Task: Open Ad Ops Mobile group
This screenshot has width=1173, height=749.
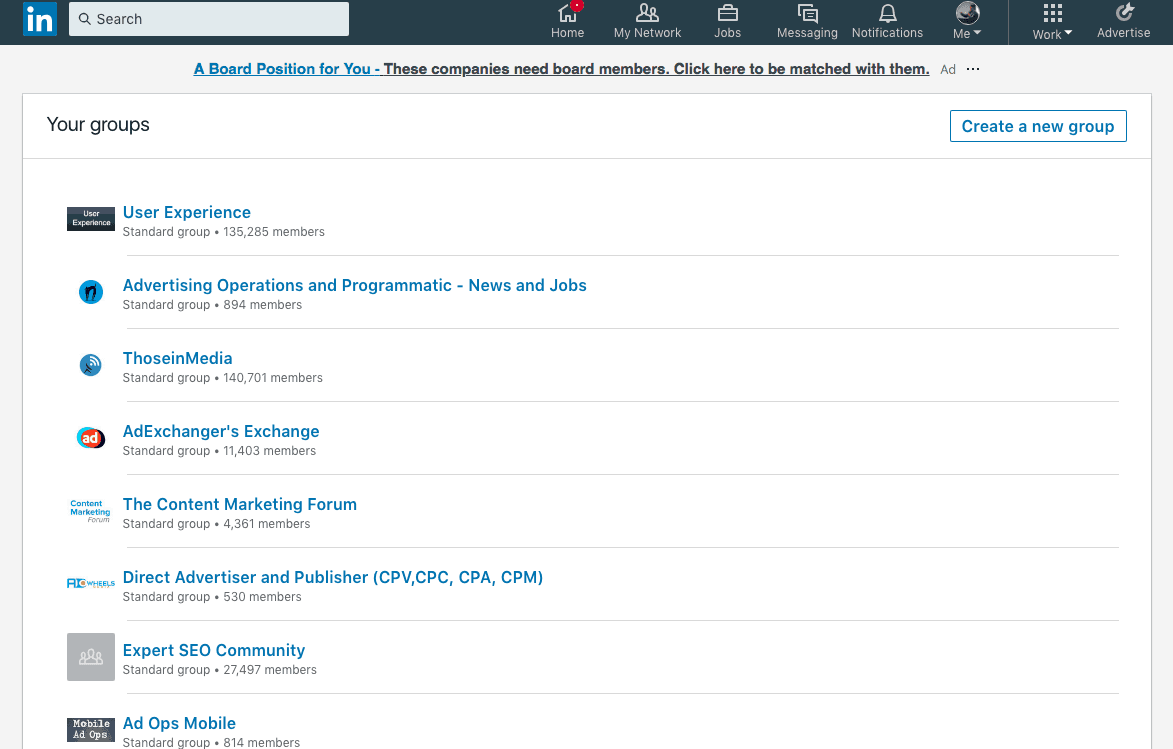Action: [179, 724]
